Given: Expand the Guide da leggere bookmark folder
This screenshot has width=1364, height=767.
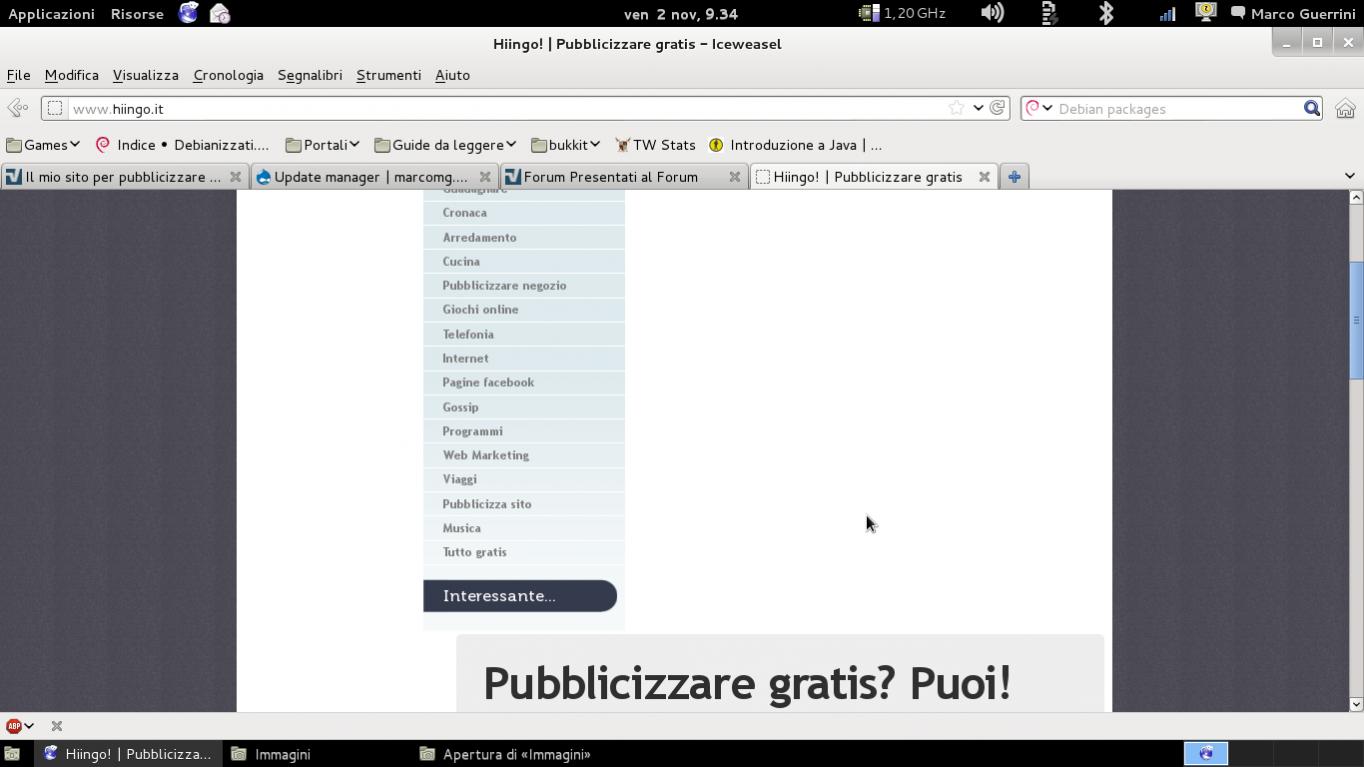Looking at the screenshot, I should 445,145.
